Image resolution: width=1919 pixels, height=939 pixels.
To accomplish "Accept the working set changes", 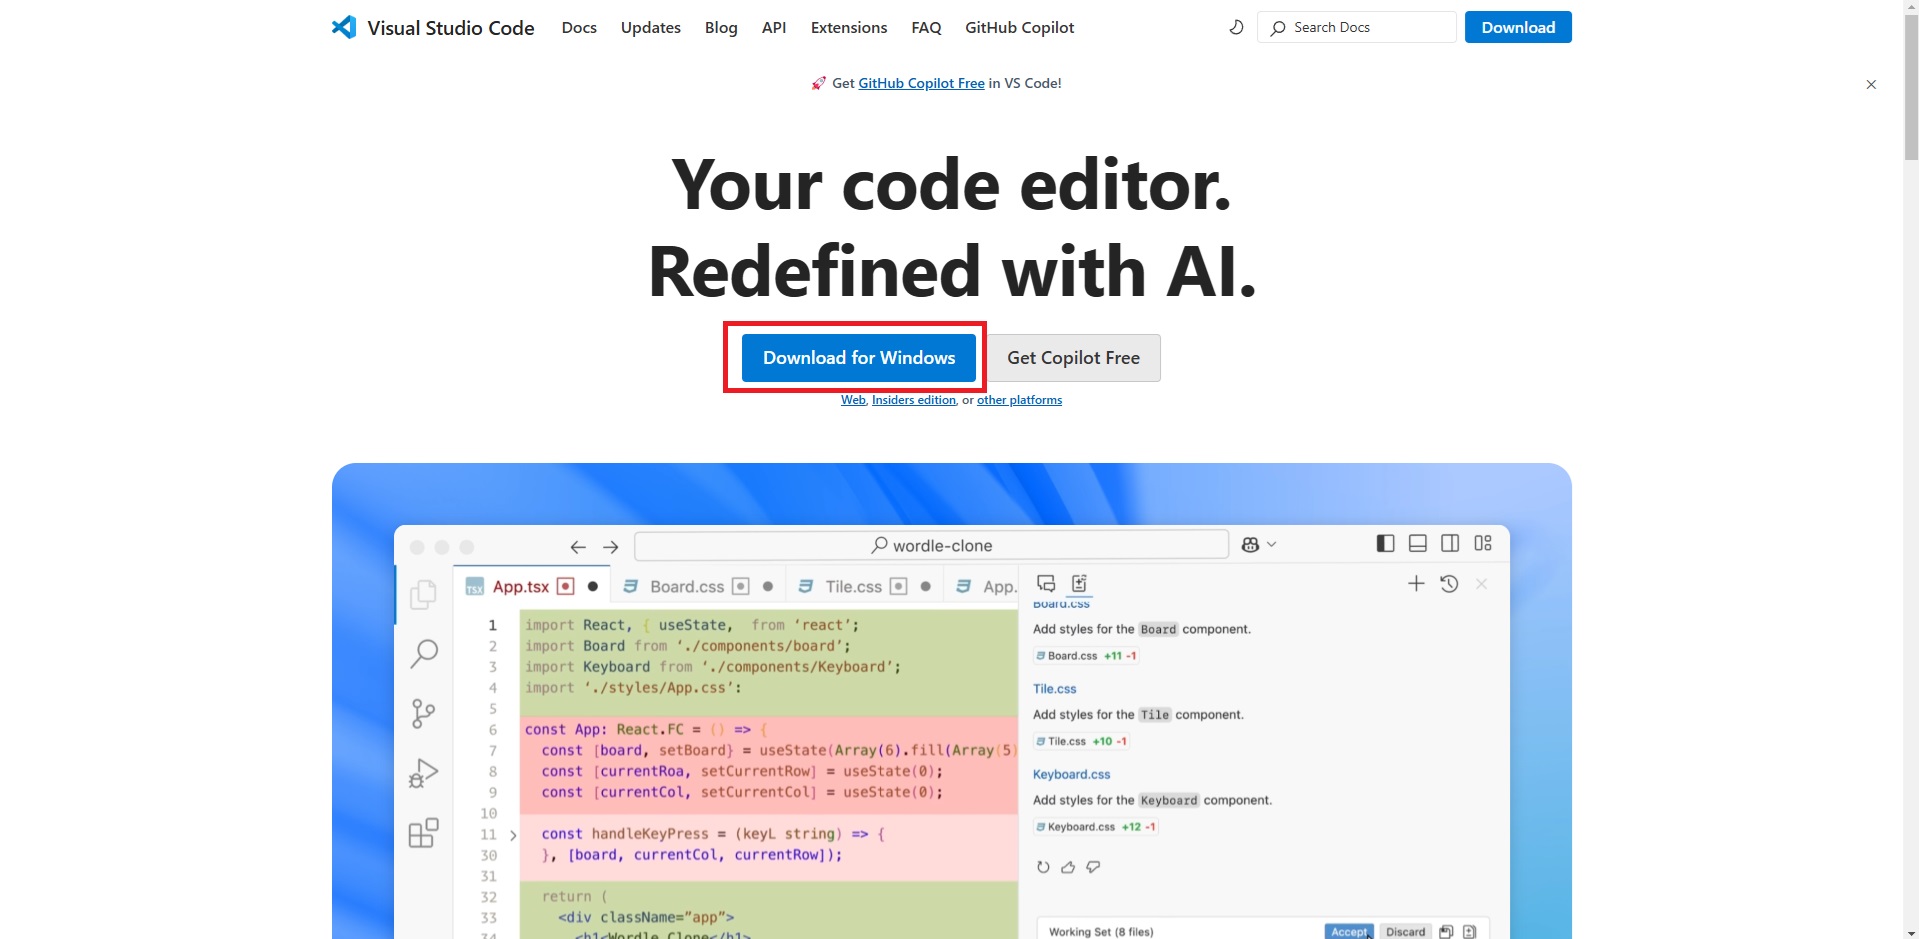I will (1349, 931).
